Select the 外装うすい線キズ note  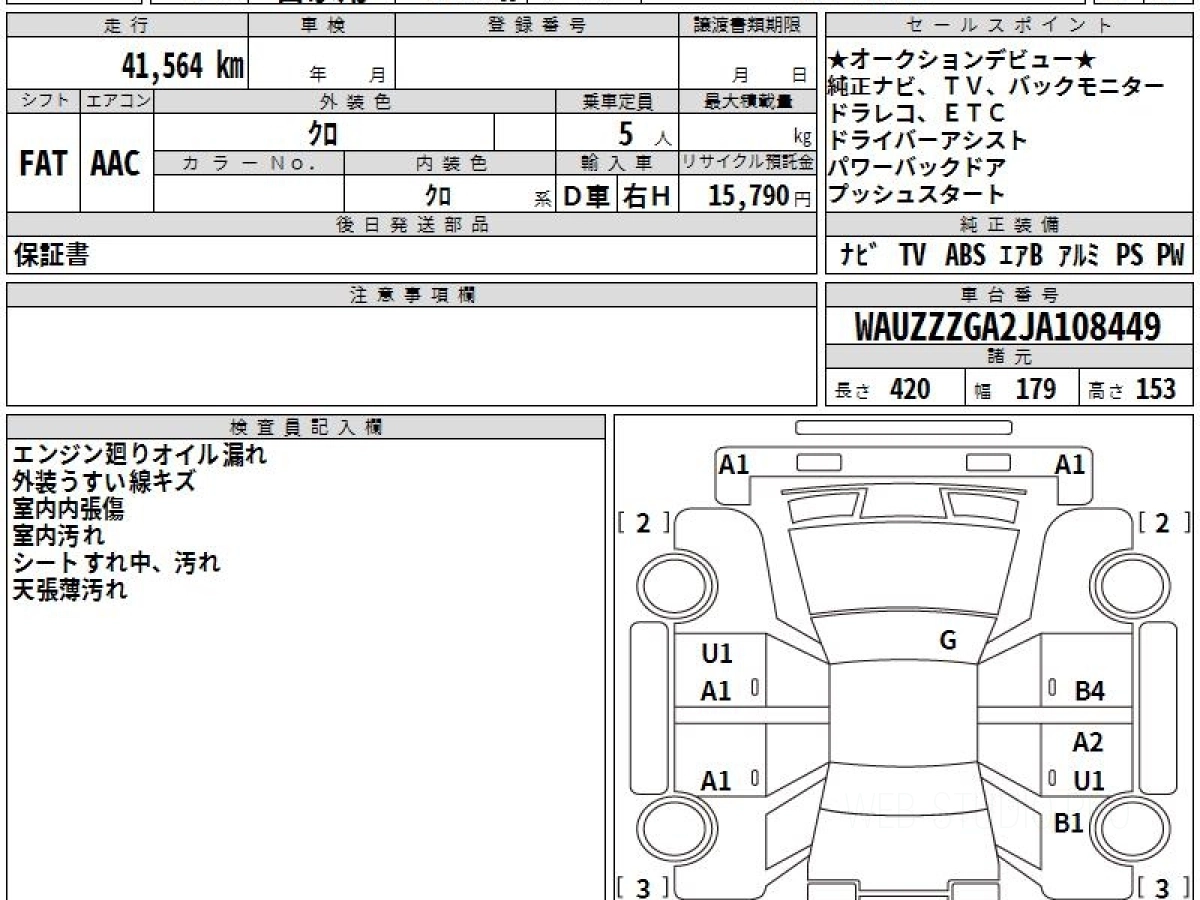(104, 482)
